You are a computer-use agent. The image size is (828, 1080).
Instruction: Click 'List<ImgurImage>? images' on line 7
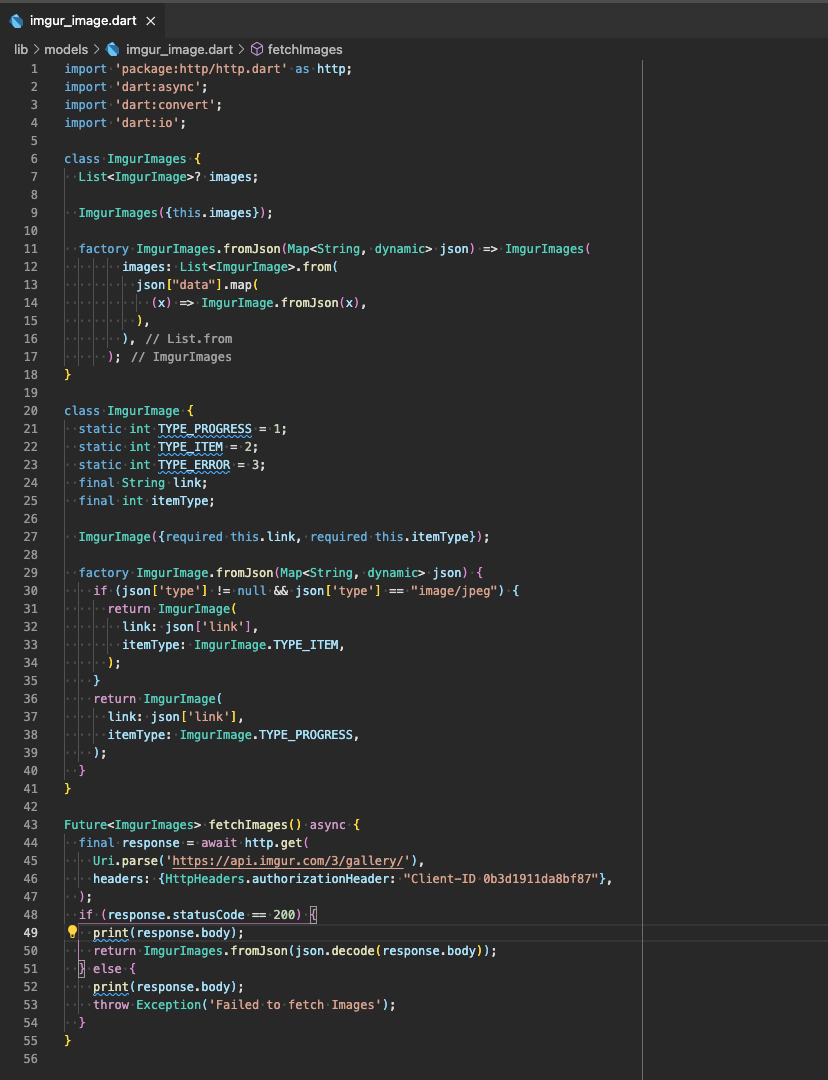165,176
